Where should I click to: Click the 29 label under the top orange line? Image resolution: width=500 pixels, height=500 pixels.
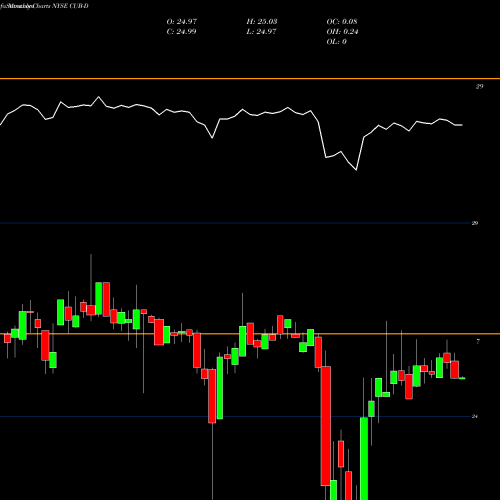click(479, 87)
